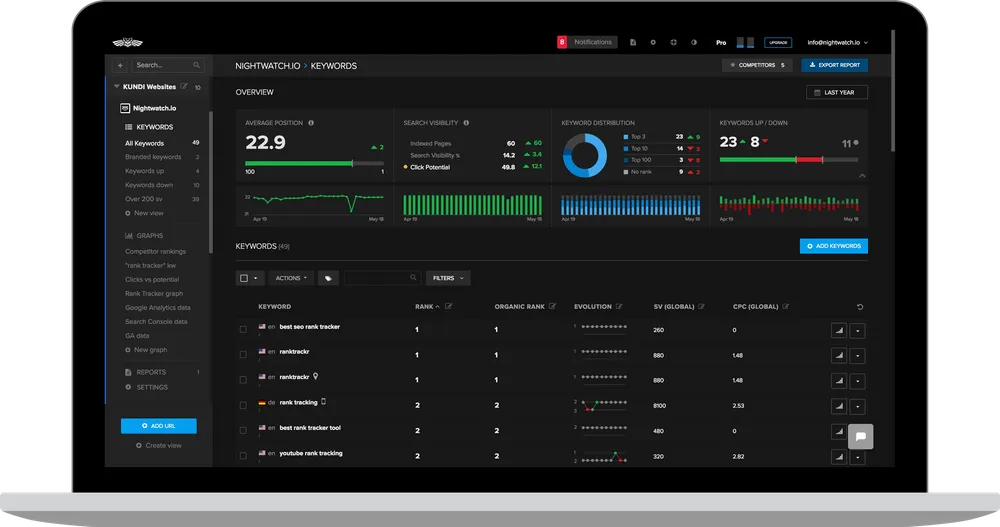Click the search magnifier in sidebar
This screenshot has height=527, width=1000.
click(196, 65)
